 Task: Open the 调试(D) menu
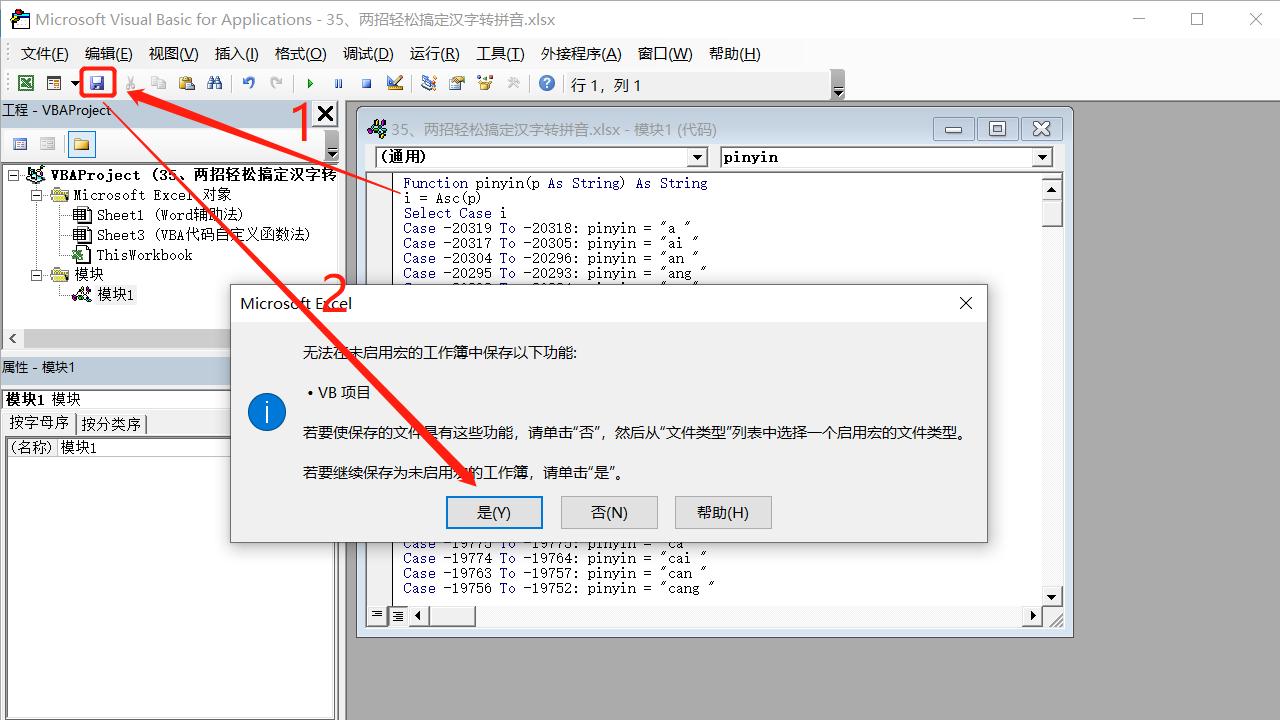coord(368,54)
